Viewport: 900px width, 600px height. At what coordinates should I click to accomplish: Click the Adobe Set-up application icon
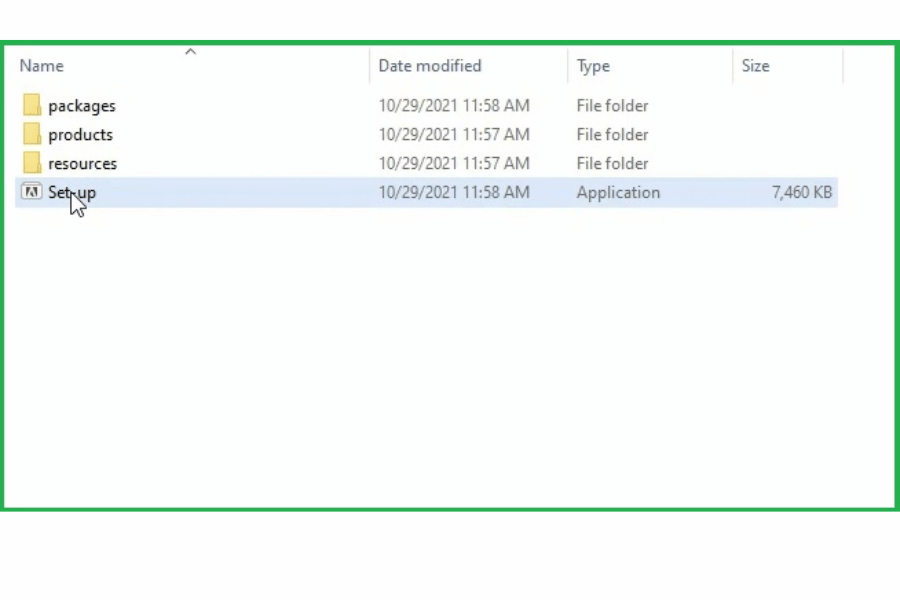[x=31, y=192]
